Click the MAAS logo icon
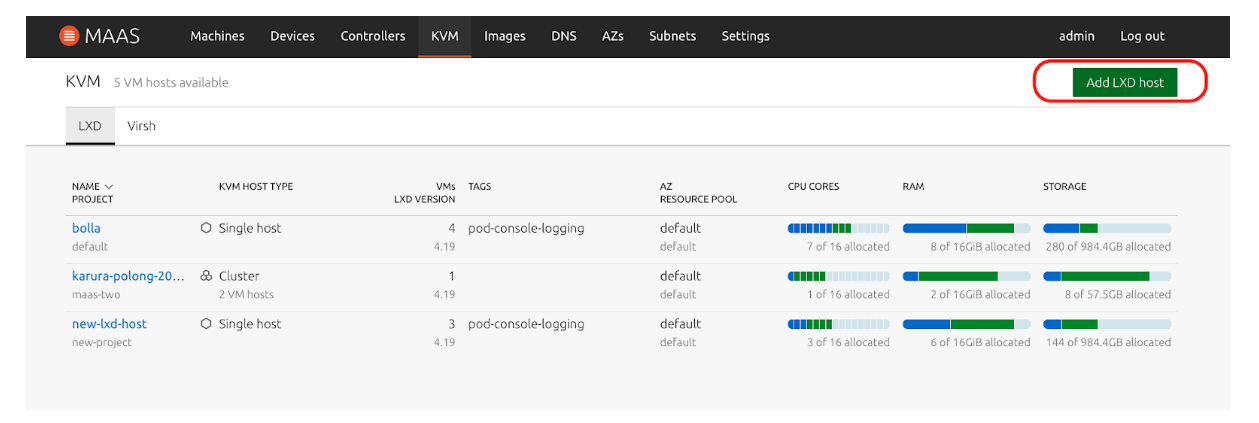 click(x=69, y=36)
